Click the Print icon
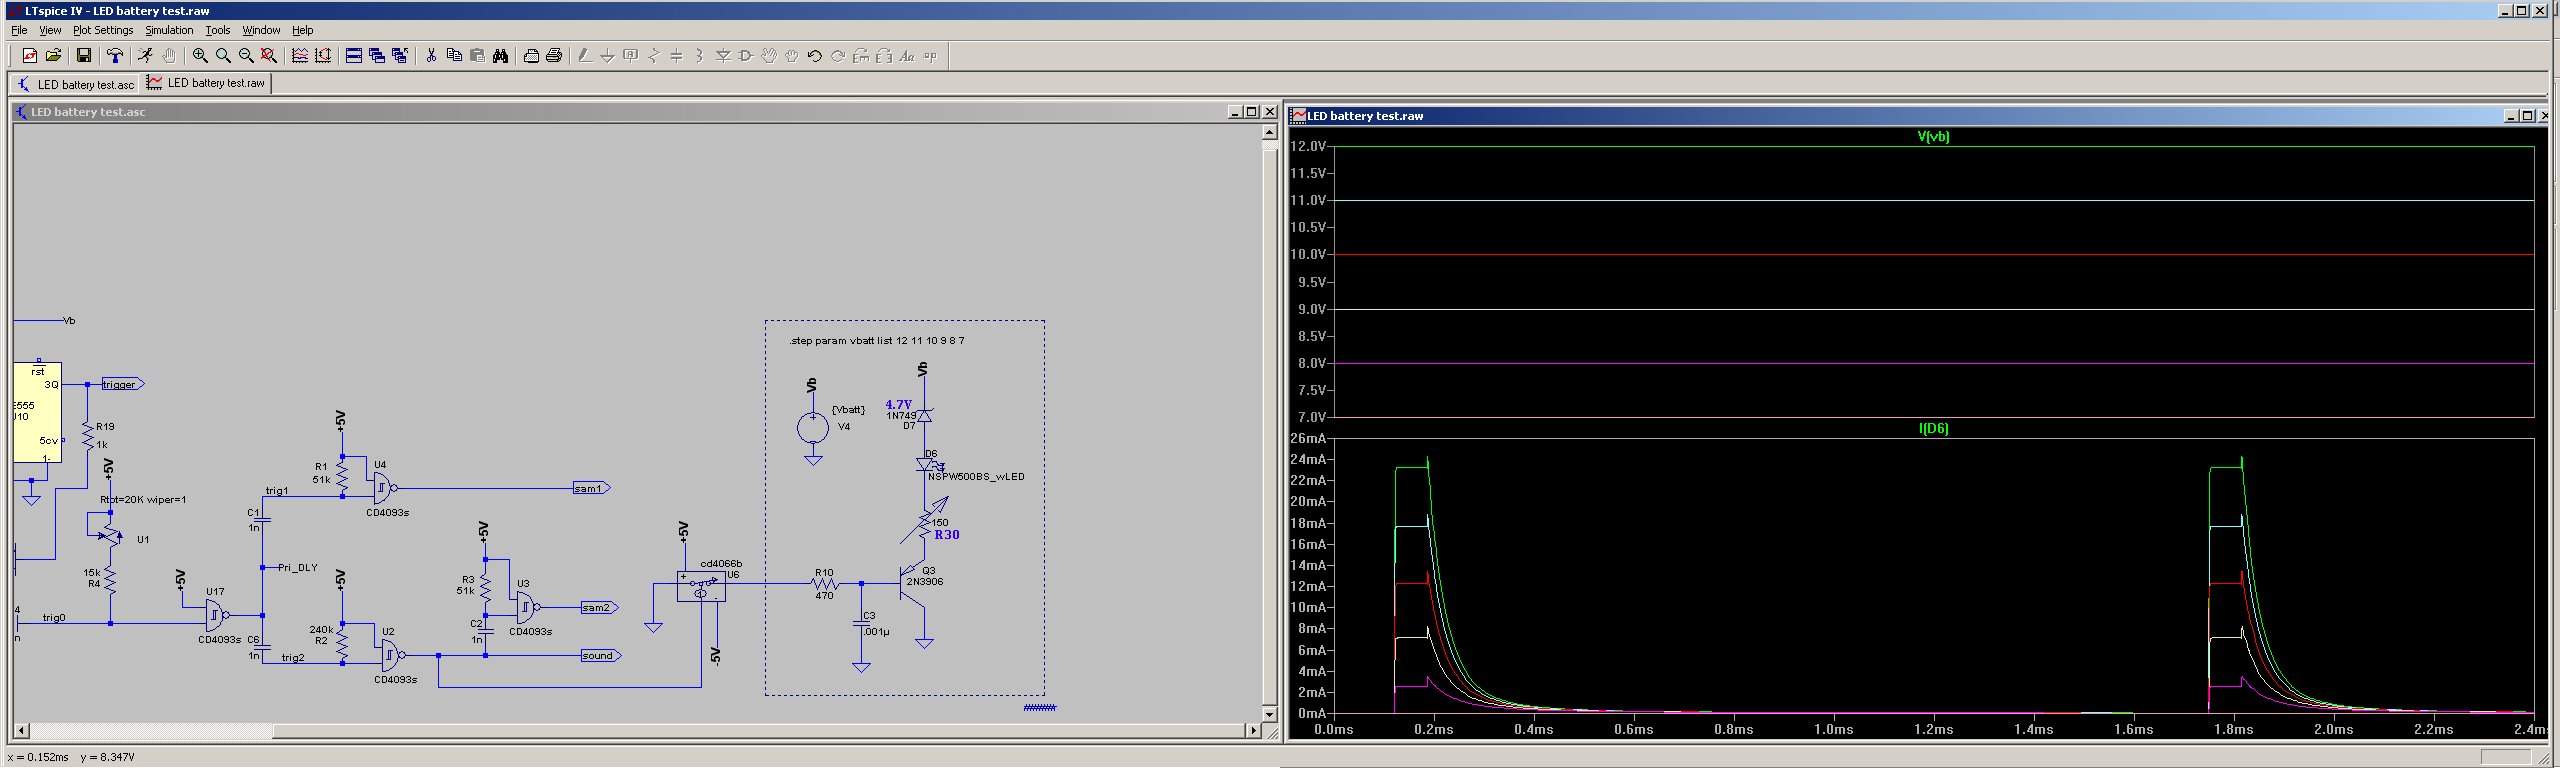This screenshot has height=768, width=2560. [554, 56]
